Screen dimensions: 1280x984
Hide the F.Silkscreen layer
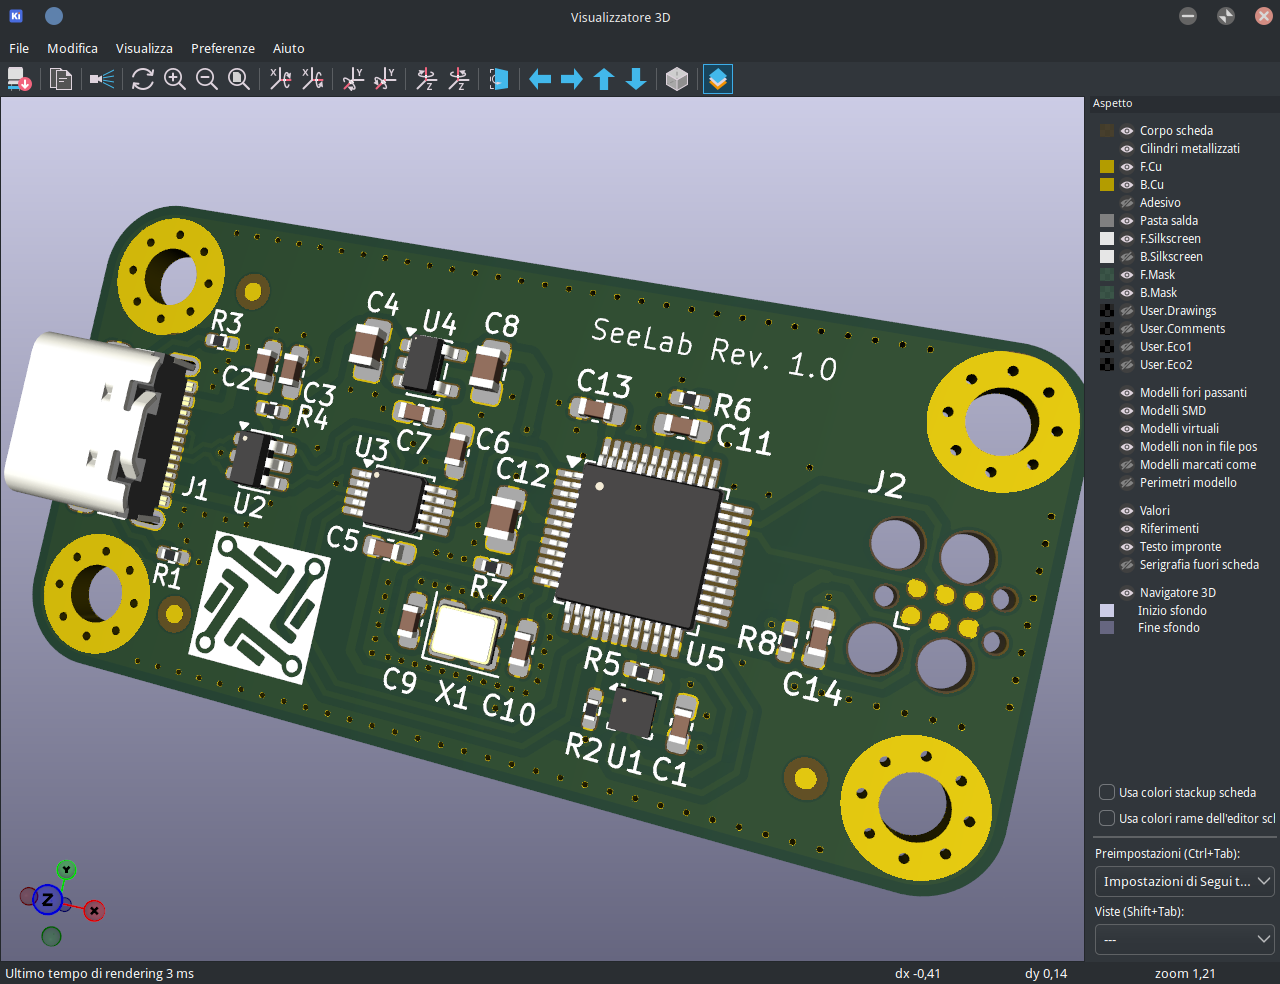1127,239
